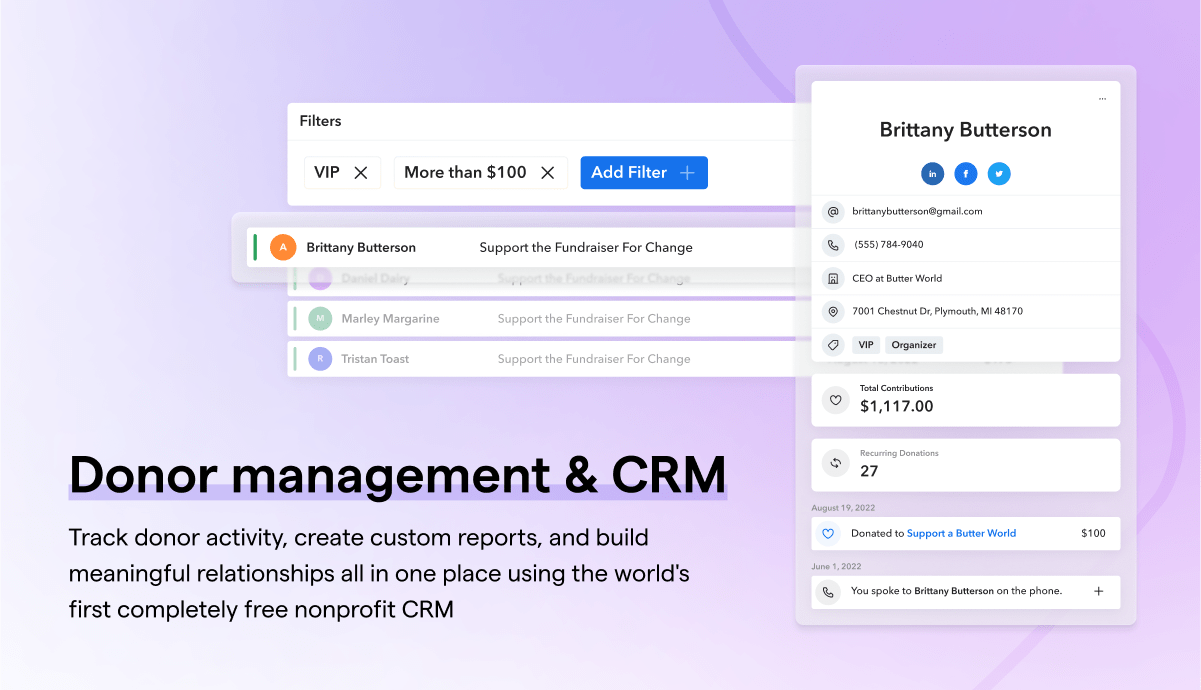Screen dimensions: 1201x690
Task: Expand the phone call note with plus
Action: click(x=1098, y=592)
